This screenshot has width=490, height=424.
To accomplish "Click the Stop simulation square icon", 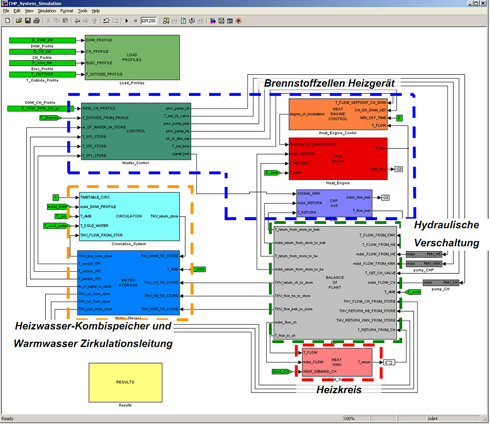I will point(135,21).
